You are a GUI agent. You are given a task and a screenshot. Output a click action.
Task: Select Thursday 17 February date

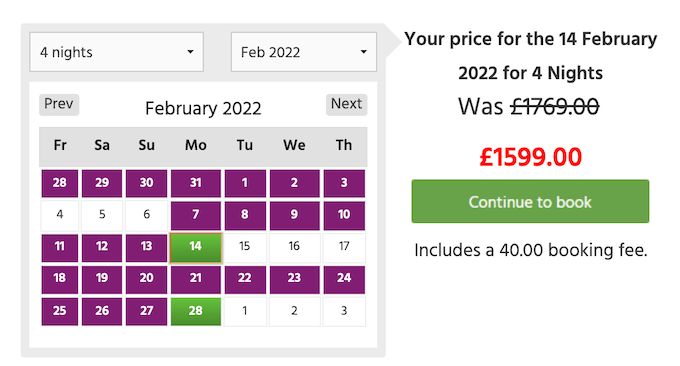[344, 247]
